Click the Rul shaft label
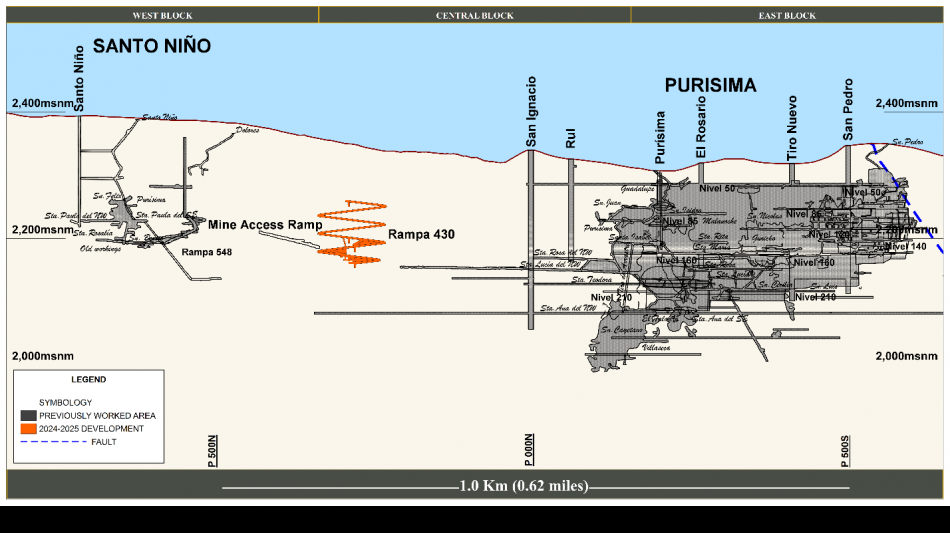This screenshot has width=950, height=533. pyautogui.click(x=571, y=138)
